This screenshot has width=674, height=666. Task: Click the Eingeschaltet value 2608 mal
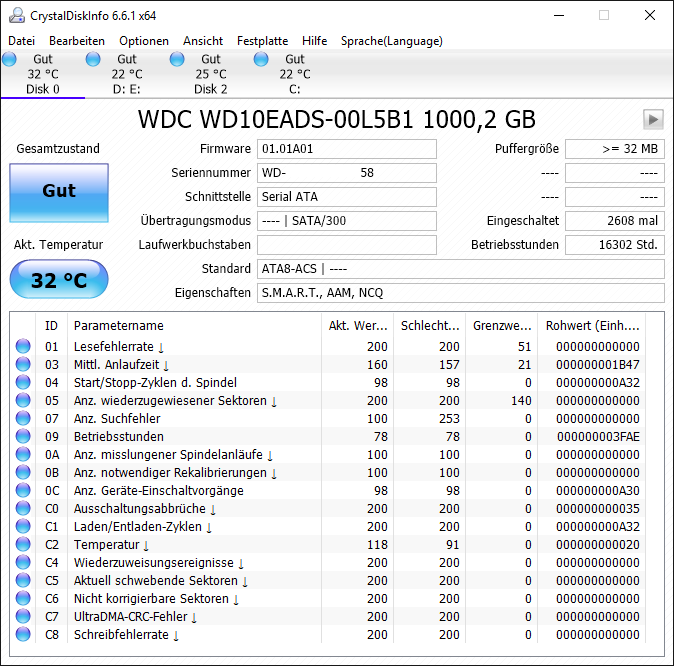[x=615, y=221]
